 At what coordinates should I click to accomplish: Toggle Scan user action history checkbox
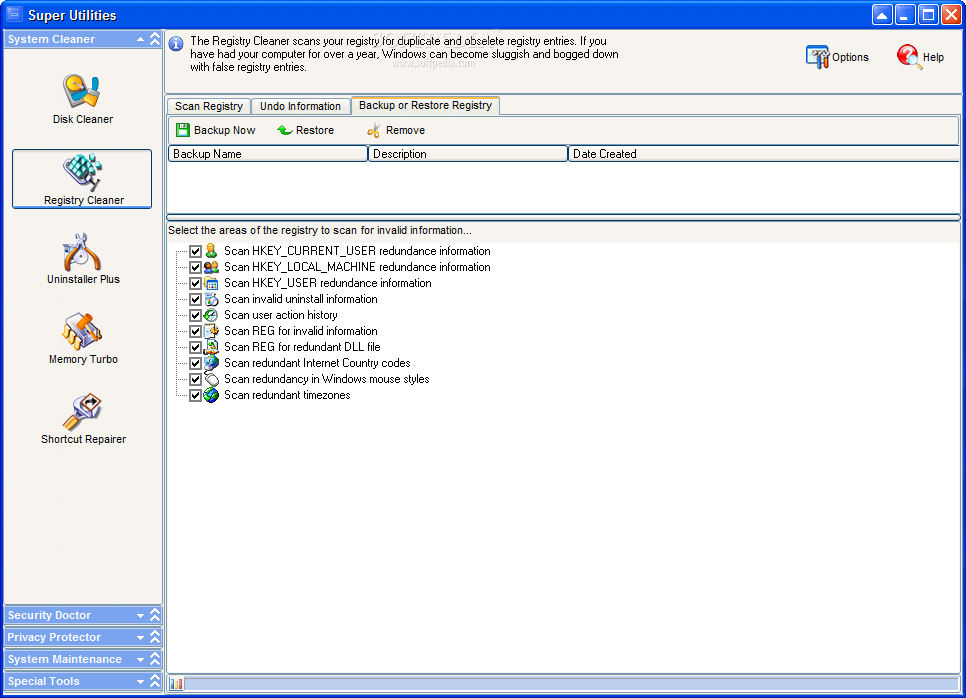point(195,315)
